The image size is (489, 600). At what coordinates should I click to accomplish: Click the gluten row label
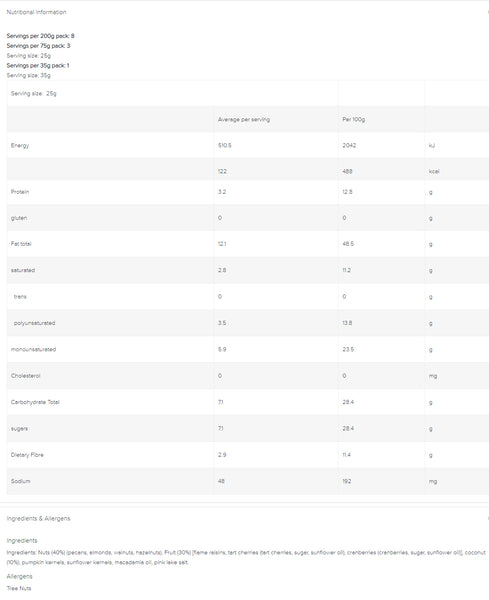(x=19, y=218)
